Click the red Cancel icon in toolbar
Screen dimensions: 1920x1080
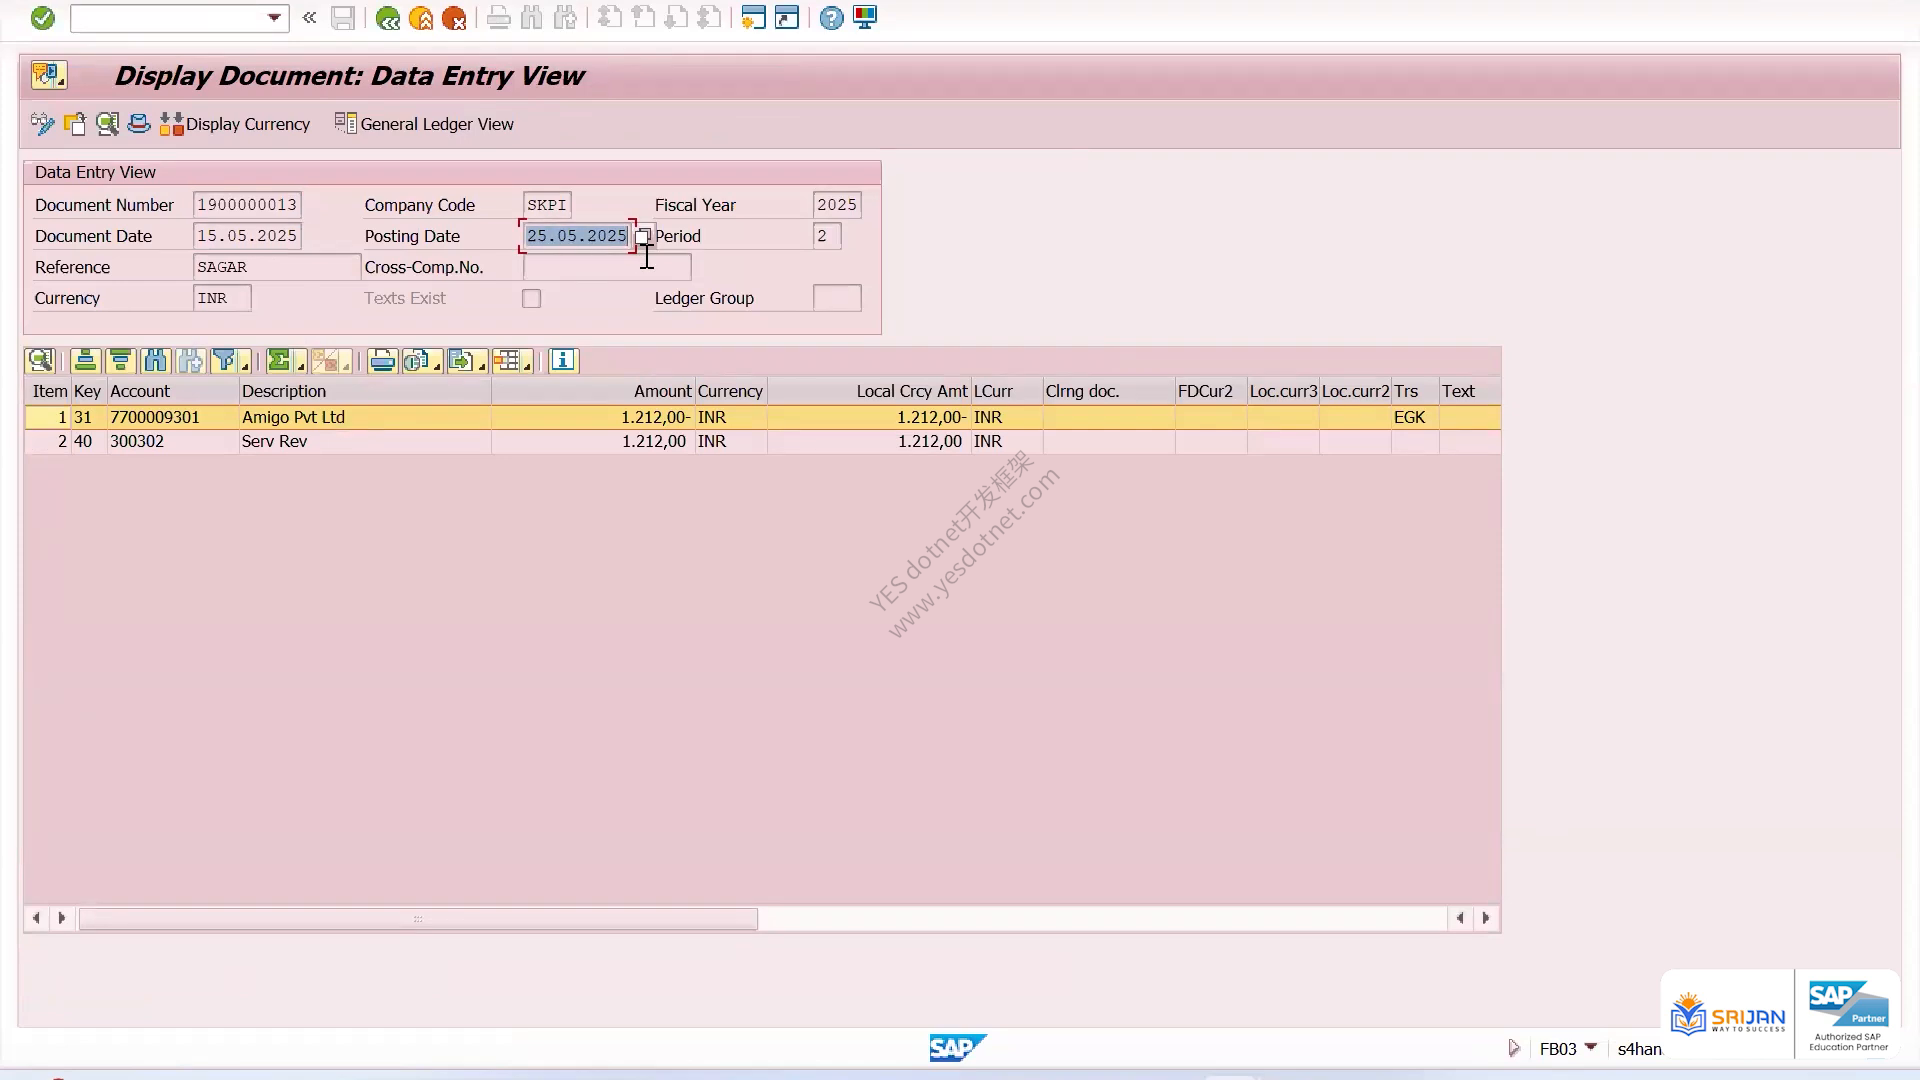(x=454, y=18)
